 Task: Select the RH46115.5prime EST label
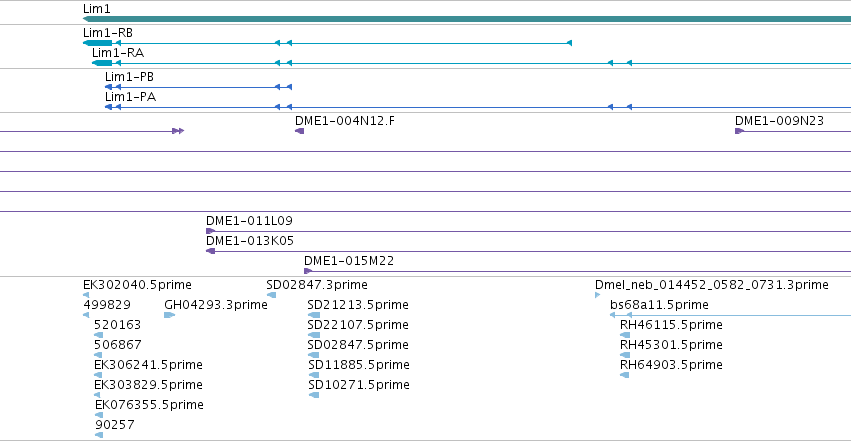(671, 325)
